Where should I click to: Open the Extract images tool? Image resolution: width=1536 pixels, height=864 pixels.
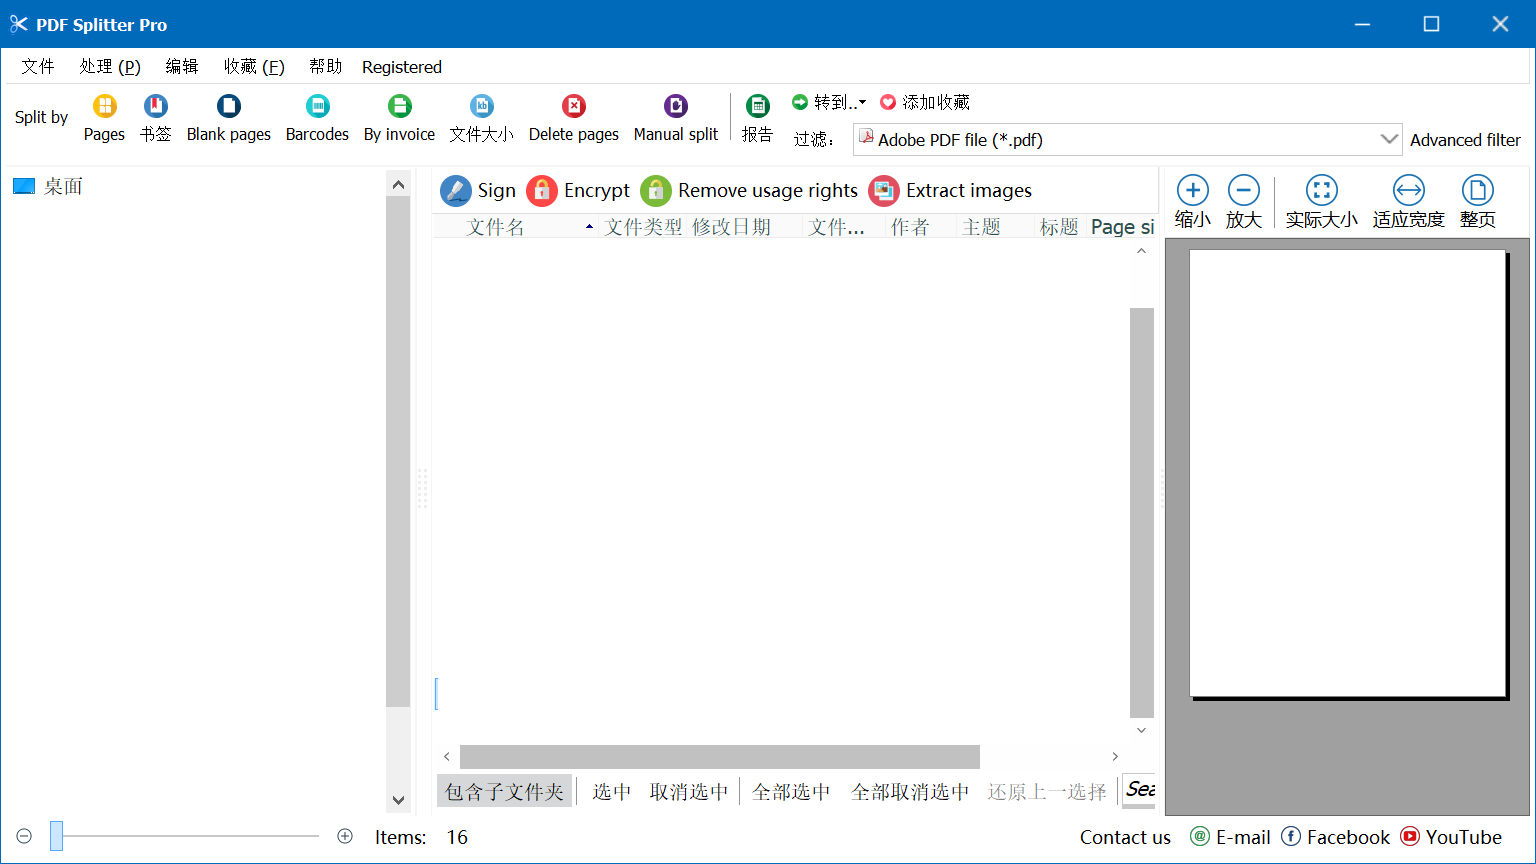pyautogui.click(x=950, y=190)
